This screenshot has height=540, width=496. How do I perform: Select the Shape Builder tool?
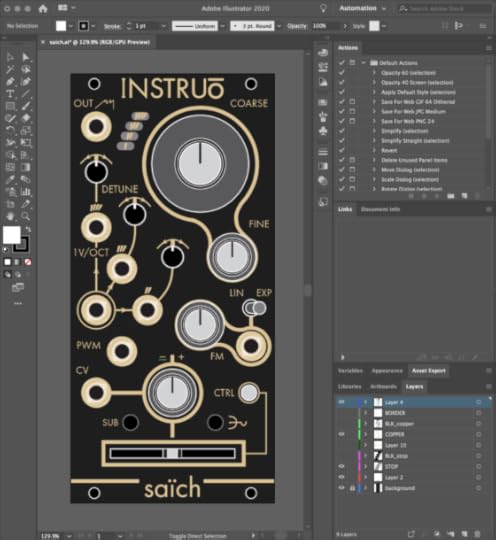point(10,155)
